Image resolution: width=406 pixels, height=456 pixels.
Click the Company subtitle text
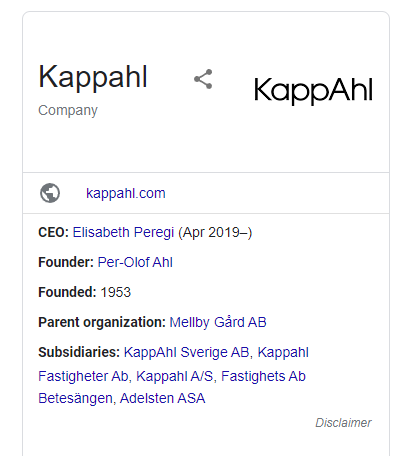[68, 110]
